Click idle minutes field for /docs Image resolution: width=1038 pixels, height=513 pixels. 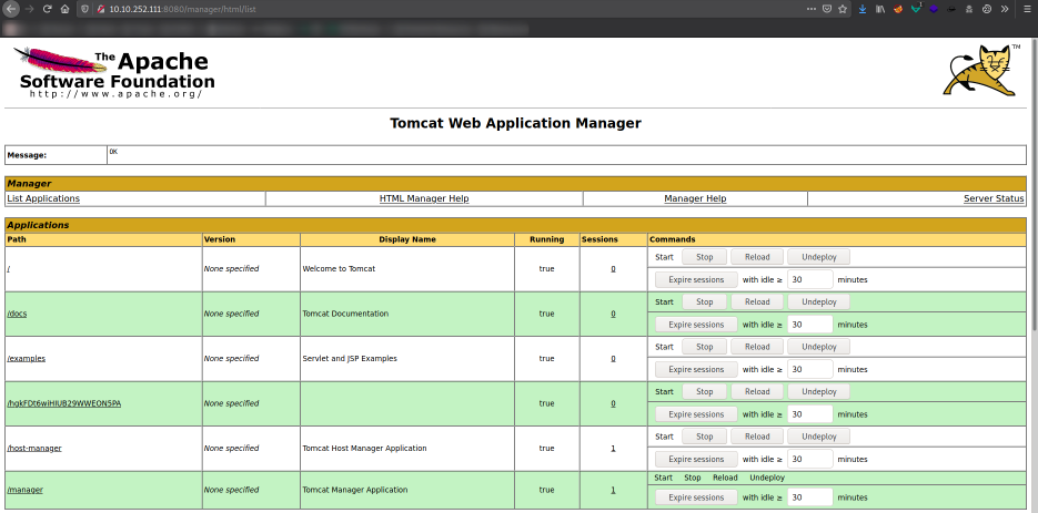(x=810, y=325)
